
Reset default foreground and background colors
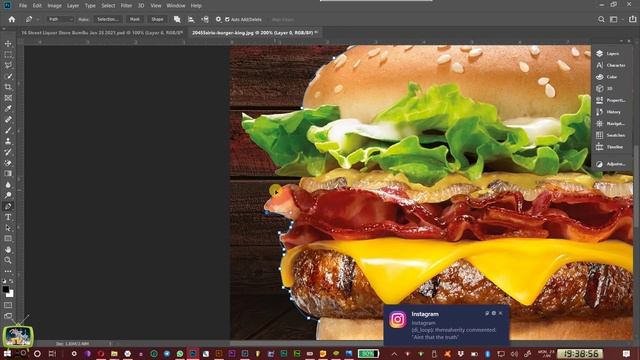4,281
